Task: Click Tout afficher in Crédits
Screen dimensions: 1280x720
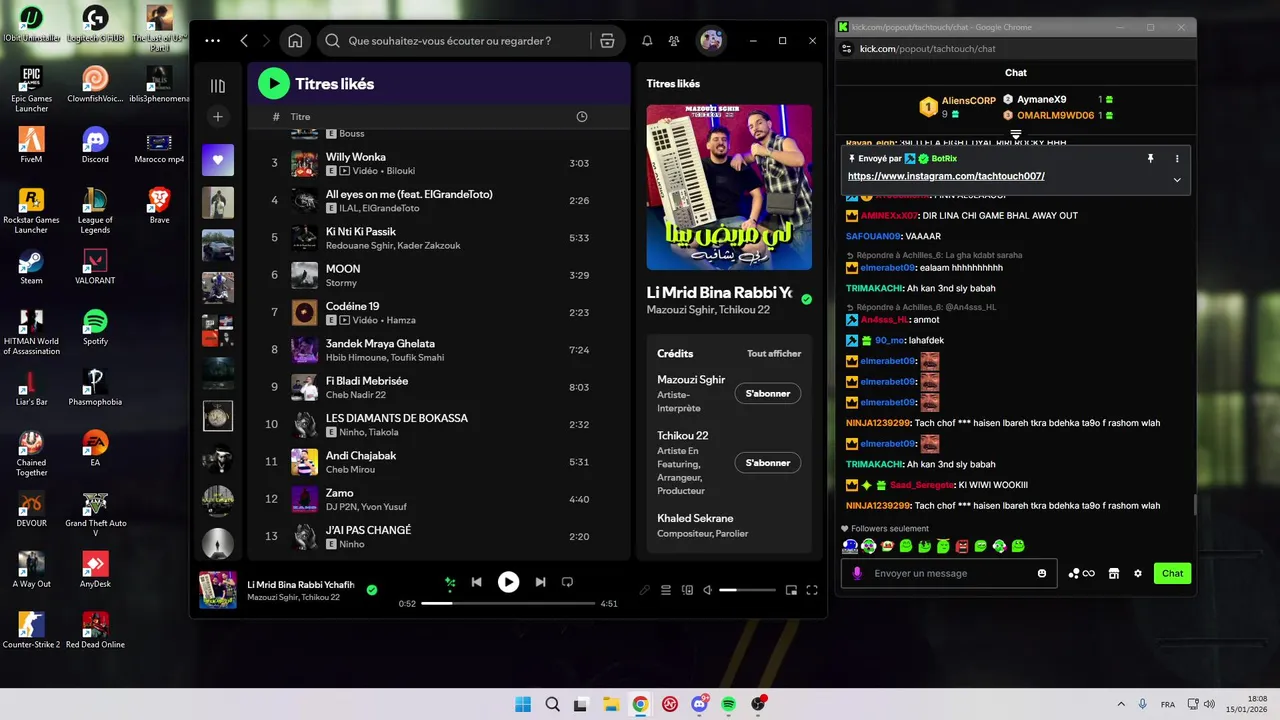Action: [774, 353]
